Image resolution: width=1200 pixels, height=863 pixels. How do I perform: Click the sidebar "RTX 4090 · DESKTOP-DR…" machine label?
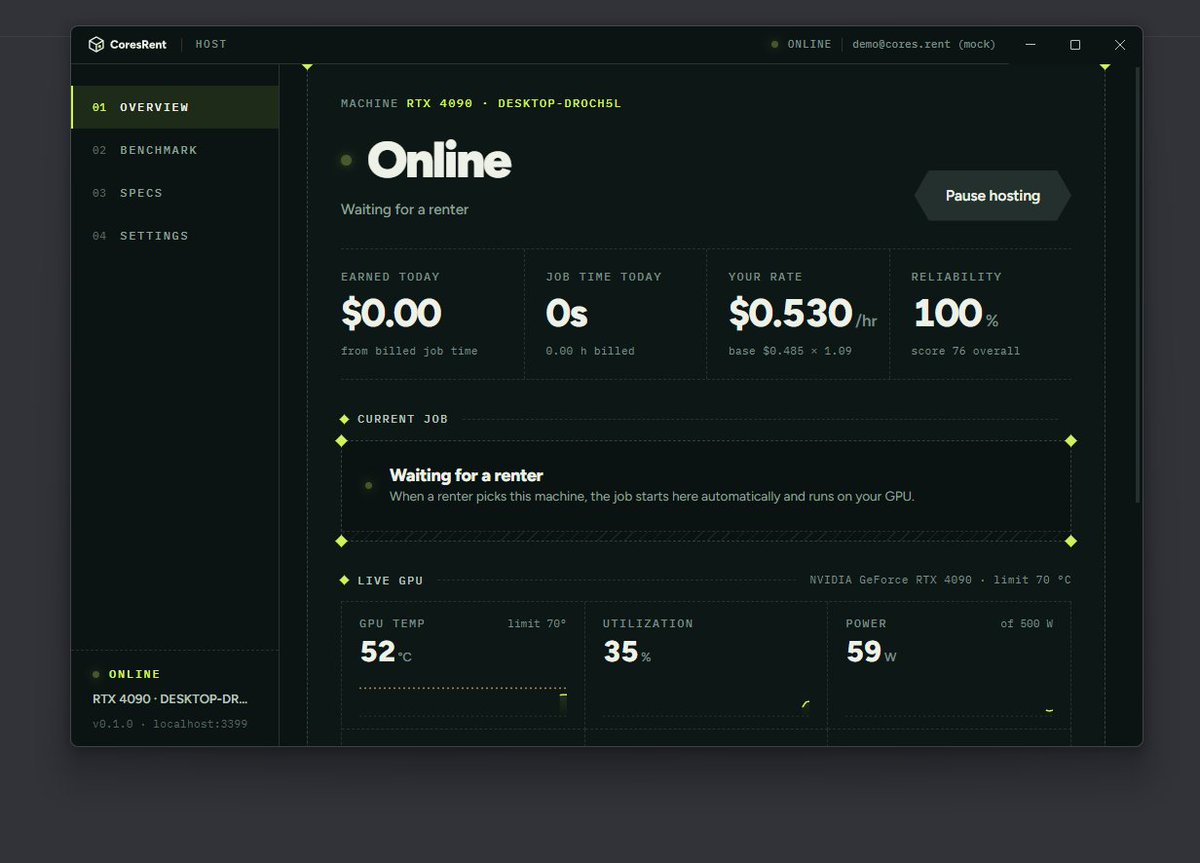coord(170,699)
